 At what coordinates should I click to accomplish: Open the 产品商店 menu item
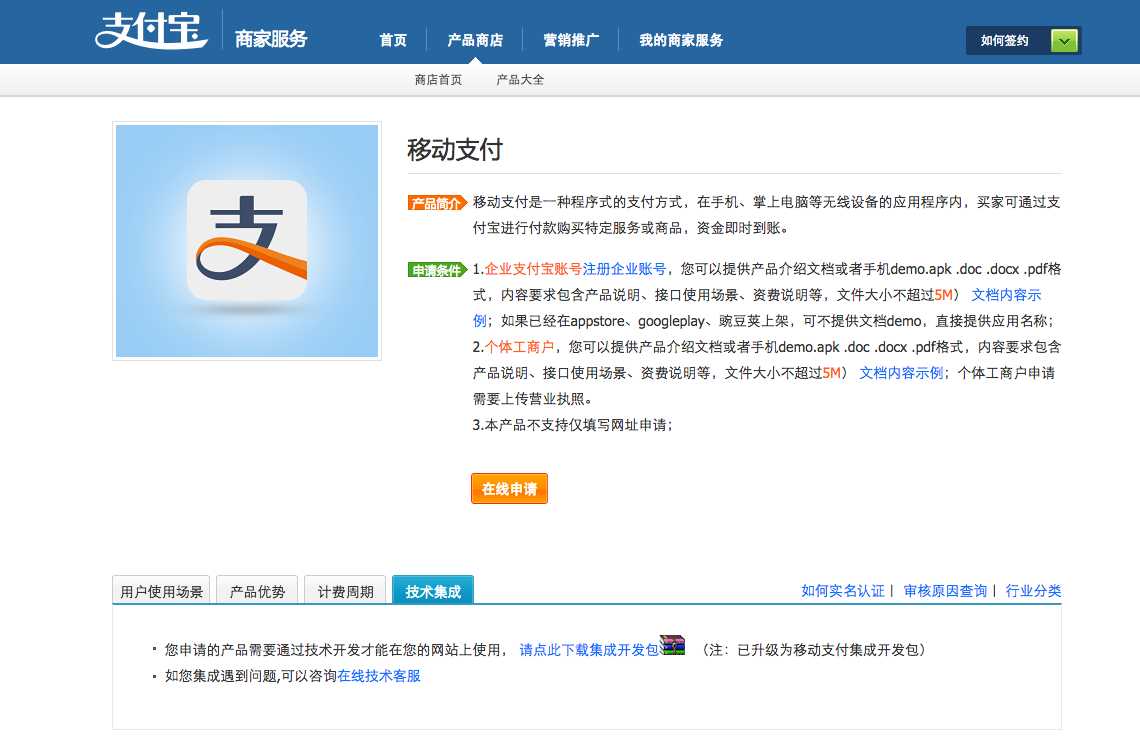[475, 41]
